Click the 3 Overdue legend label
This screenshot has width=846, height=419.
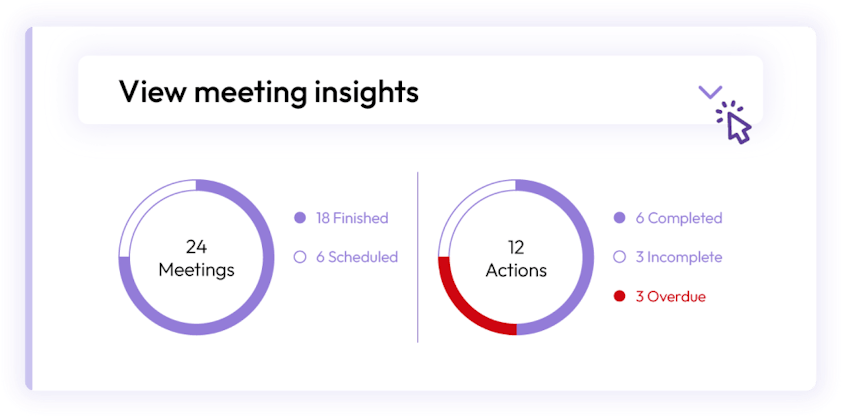pyautogui.click(x=671, y=296)
